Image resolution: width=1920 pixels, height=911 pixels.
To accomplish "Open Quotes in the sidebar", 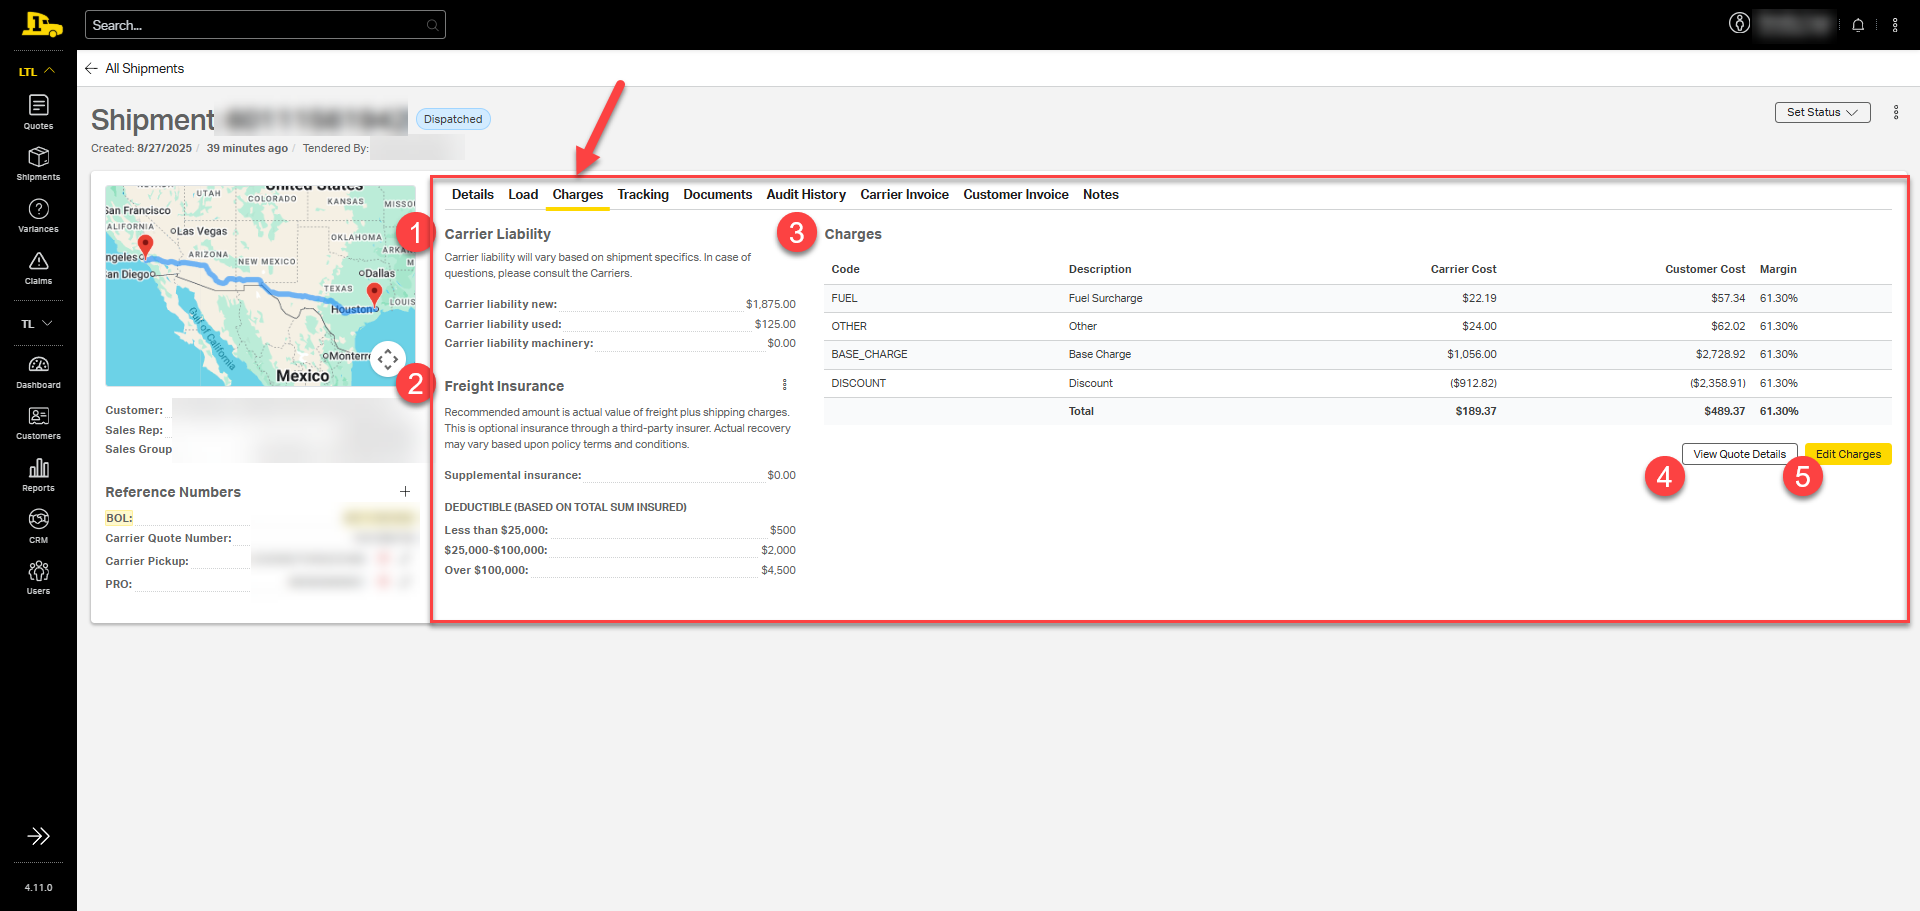I will [38, 111].
